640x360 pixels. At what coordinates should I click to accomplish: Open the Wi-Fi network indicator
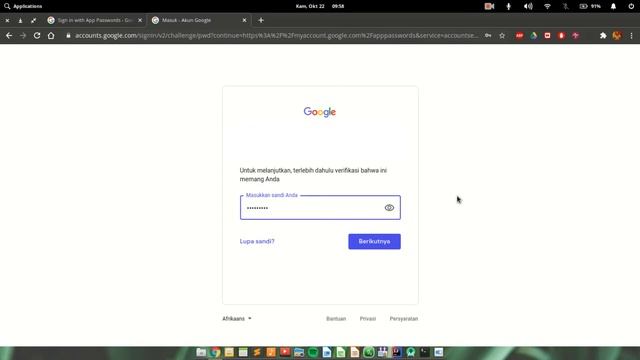tap(547, 6)
